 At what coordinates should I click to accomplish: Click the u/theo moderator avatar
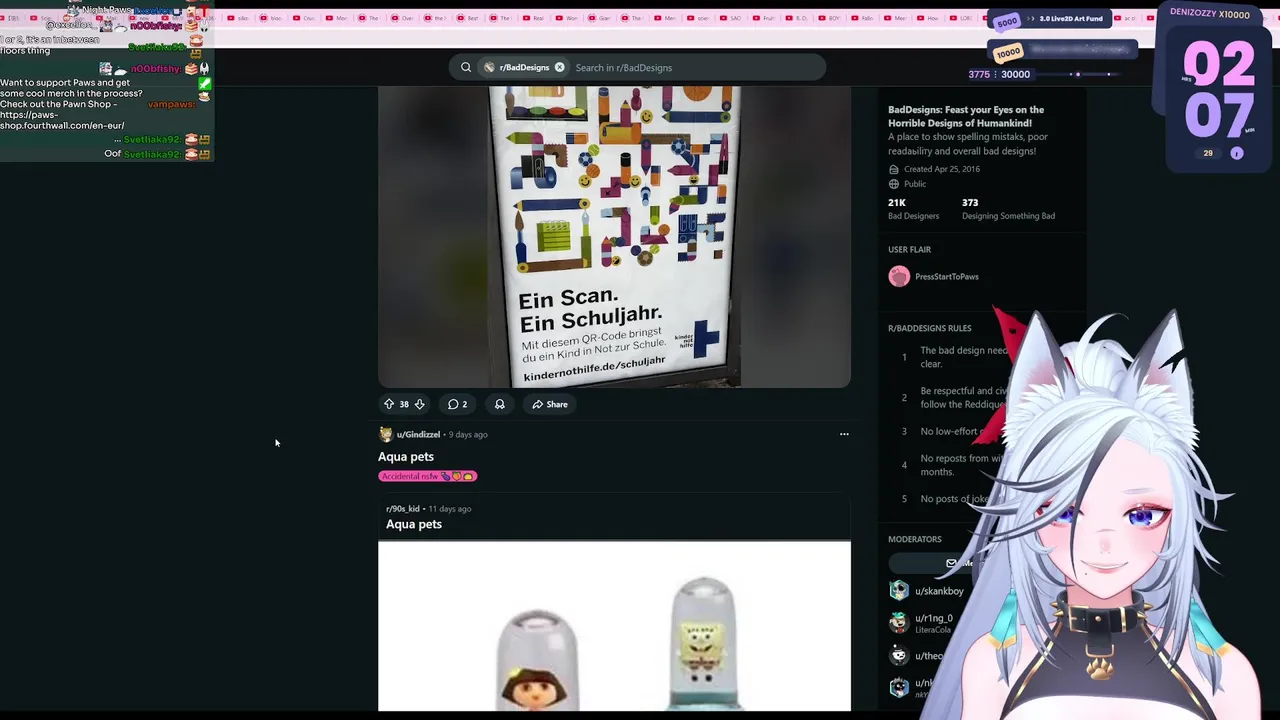point(899,656)
